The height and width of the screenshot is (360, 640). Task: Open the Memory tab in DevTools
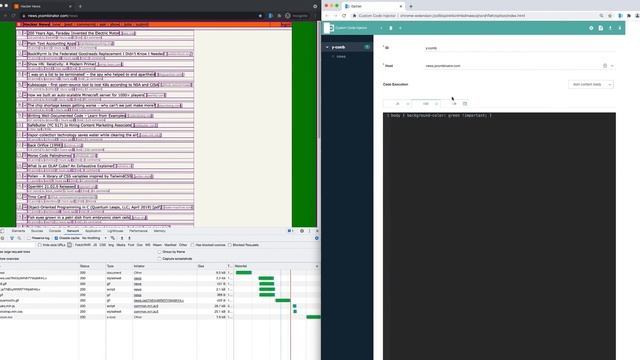pyautogui.click(x=160, y=231)
